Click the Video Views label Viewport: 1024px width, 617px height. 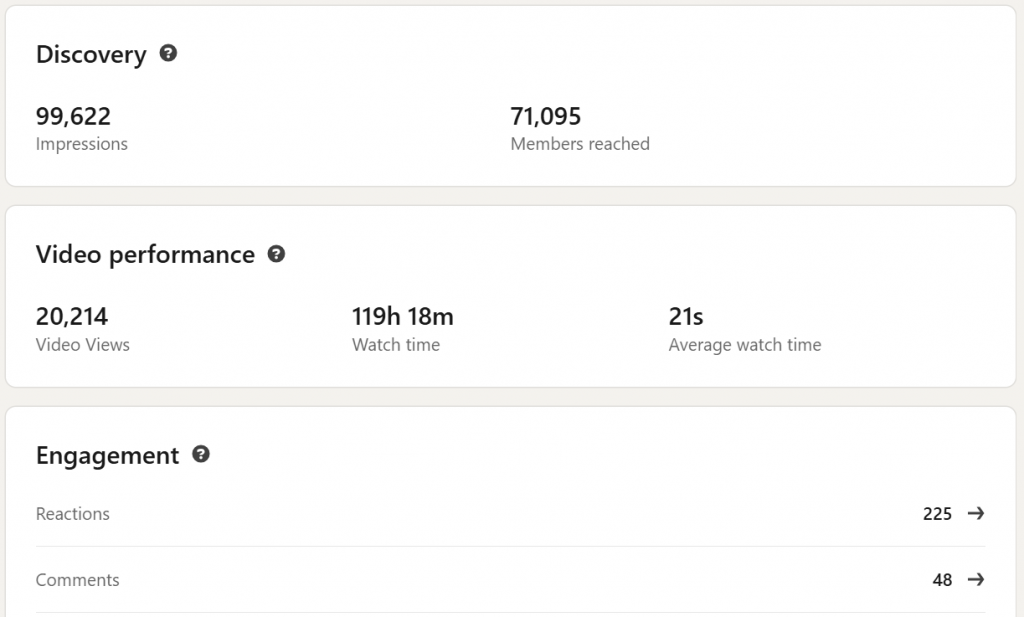tap(83, 345)
